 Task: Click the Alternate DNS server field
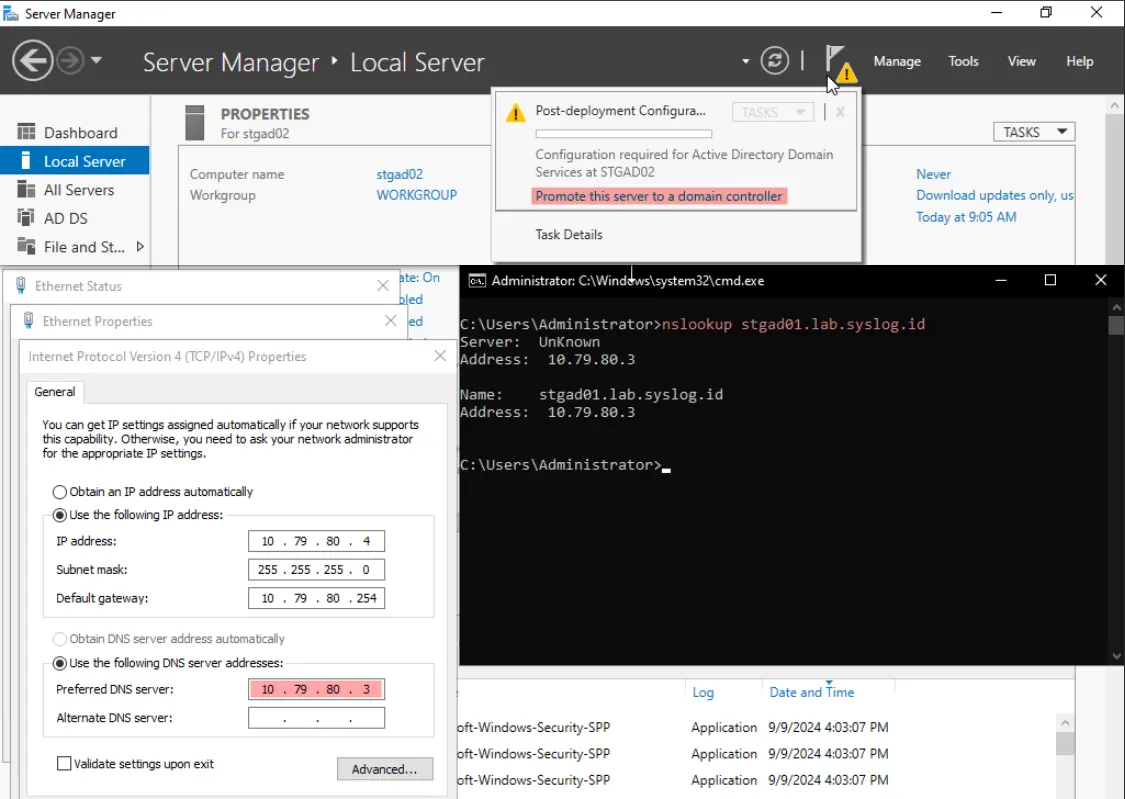coord(316,718)
